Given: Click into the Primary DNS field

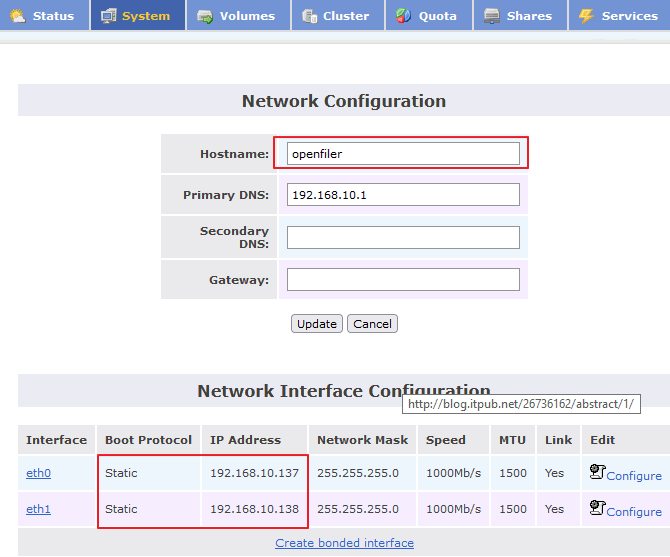Looking at the screenshot, I should (403, 194).
